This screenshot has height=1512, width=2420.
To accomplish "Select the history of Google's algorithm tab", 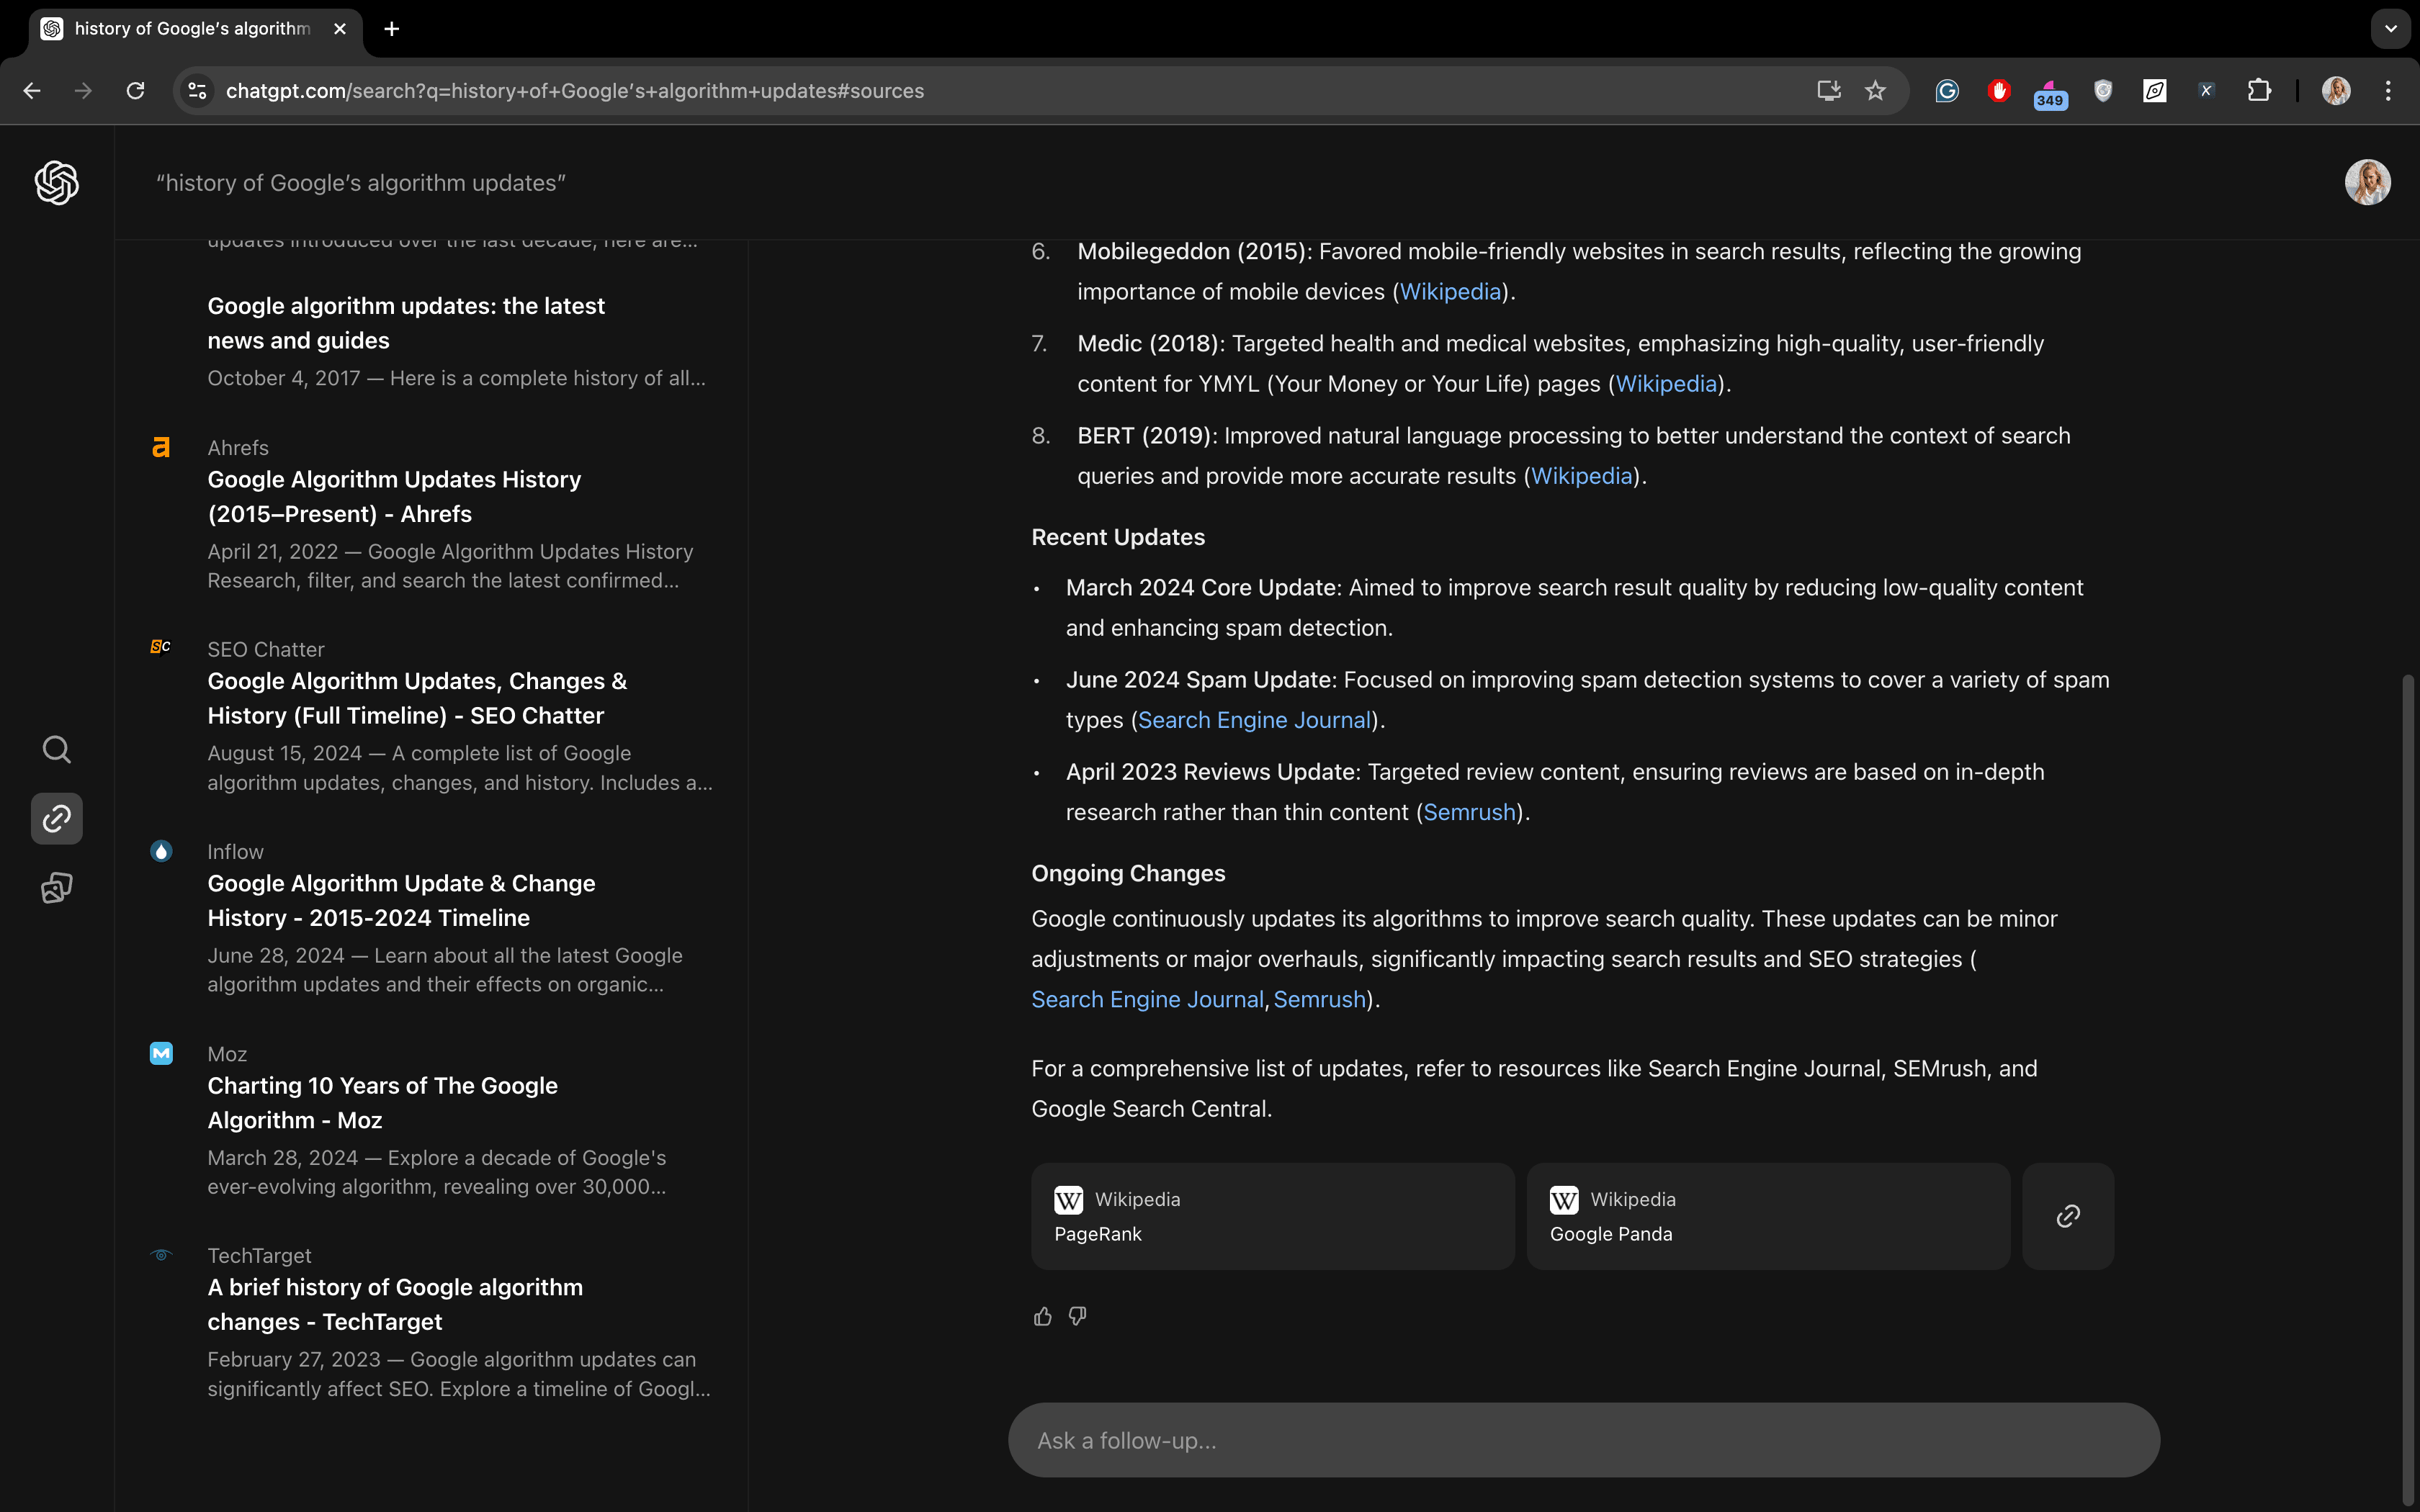I will pyautogui.click(x=192, y=29).
